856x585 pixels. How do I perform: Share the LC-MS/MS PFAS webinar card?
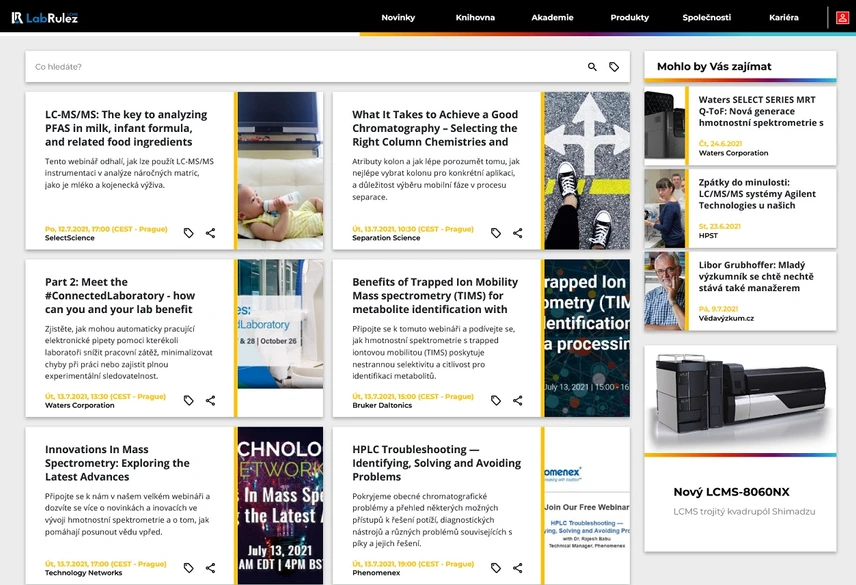tap(210, 233)
